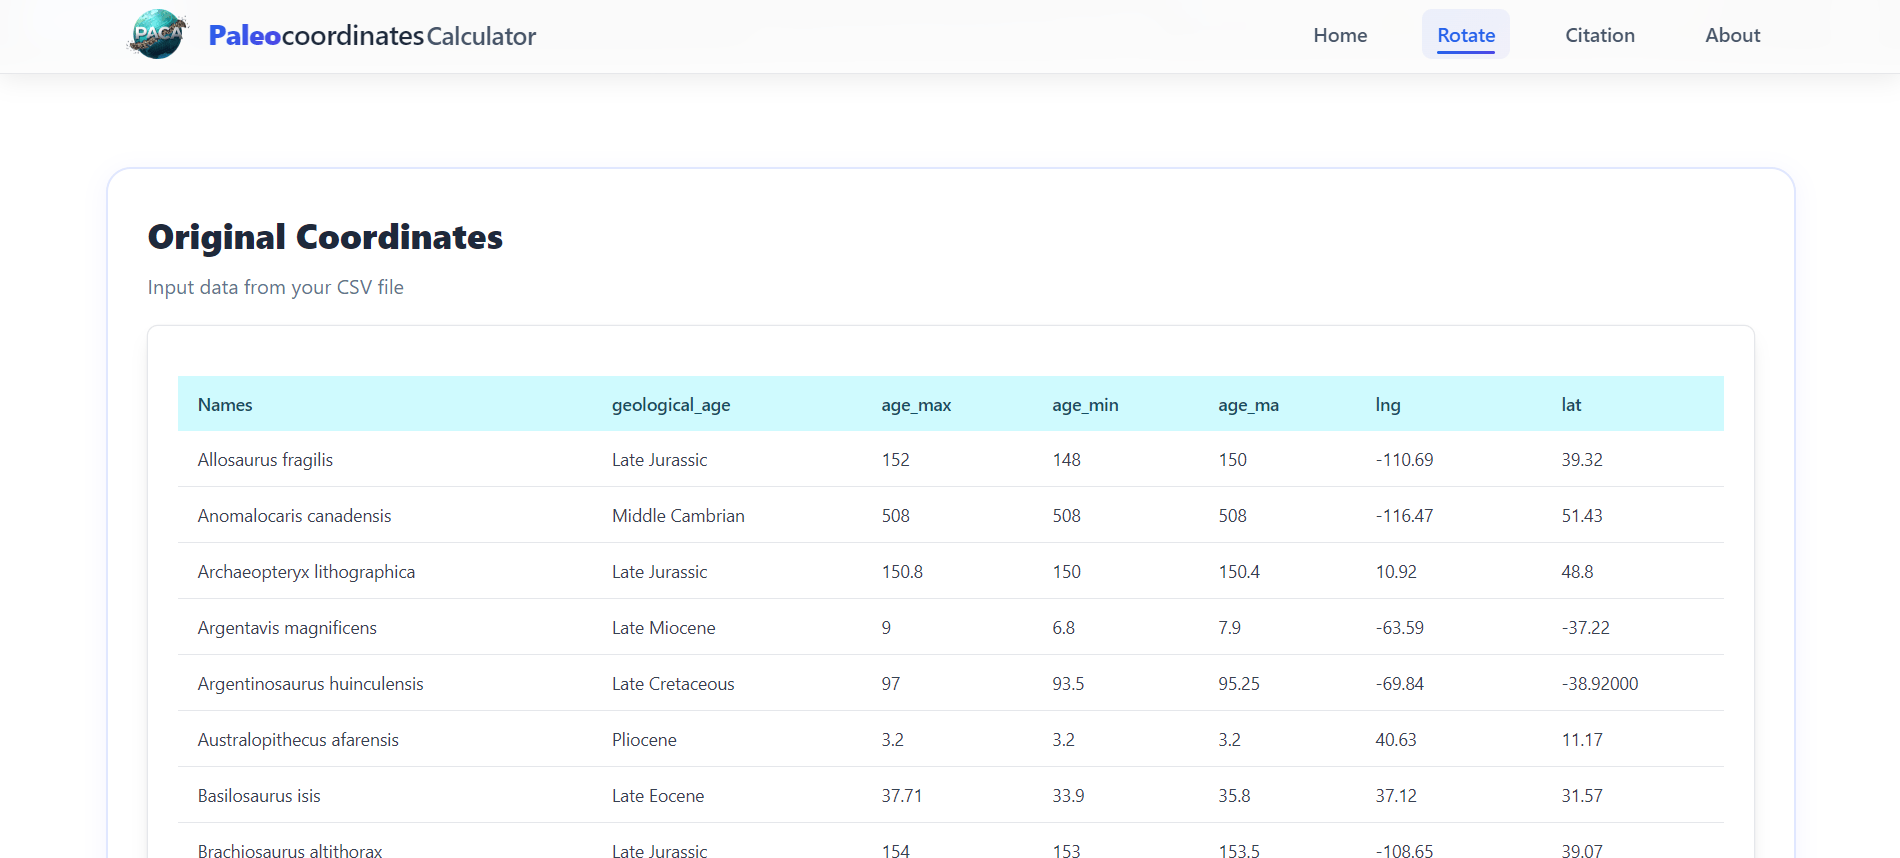The image size is (1900, 858).
Task: Click the Late Miocene age cell
Action: tap(664, 628)
